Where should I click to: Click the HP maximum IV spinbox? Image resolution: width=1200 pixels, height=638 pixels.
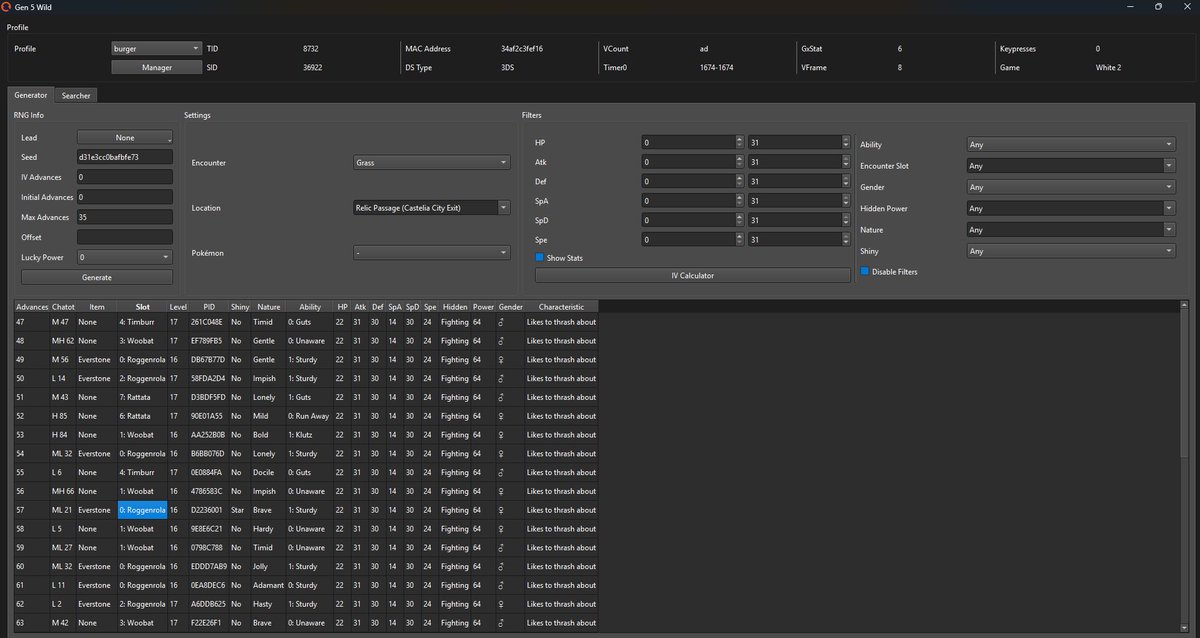click(799, 143)
